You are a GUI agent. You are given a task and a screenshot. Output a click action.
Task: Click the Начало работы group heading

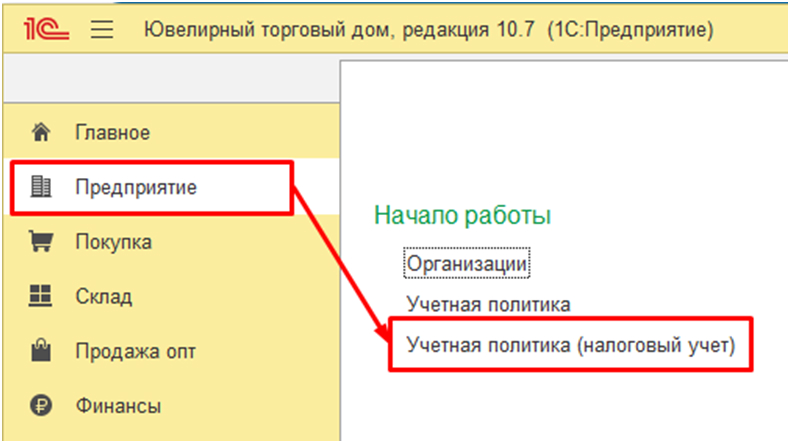(x=463, y=215)
